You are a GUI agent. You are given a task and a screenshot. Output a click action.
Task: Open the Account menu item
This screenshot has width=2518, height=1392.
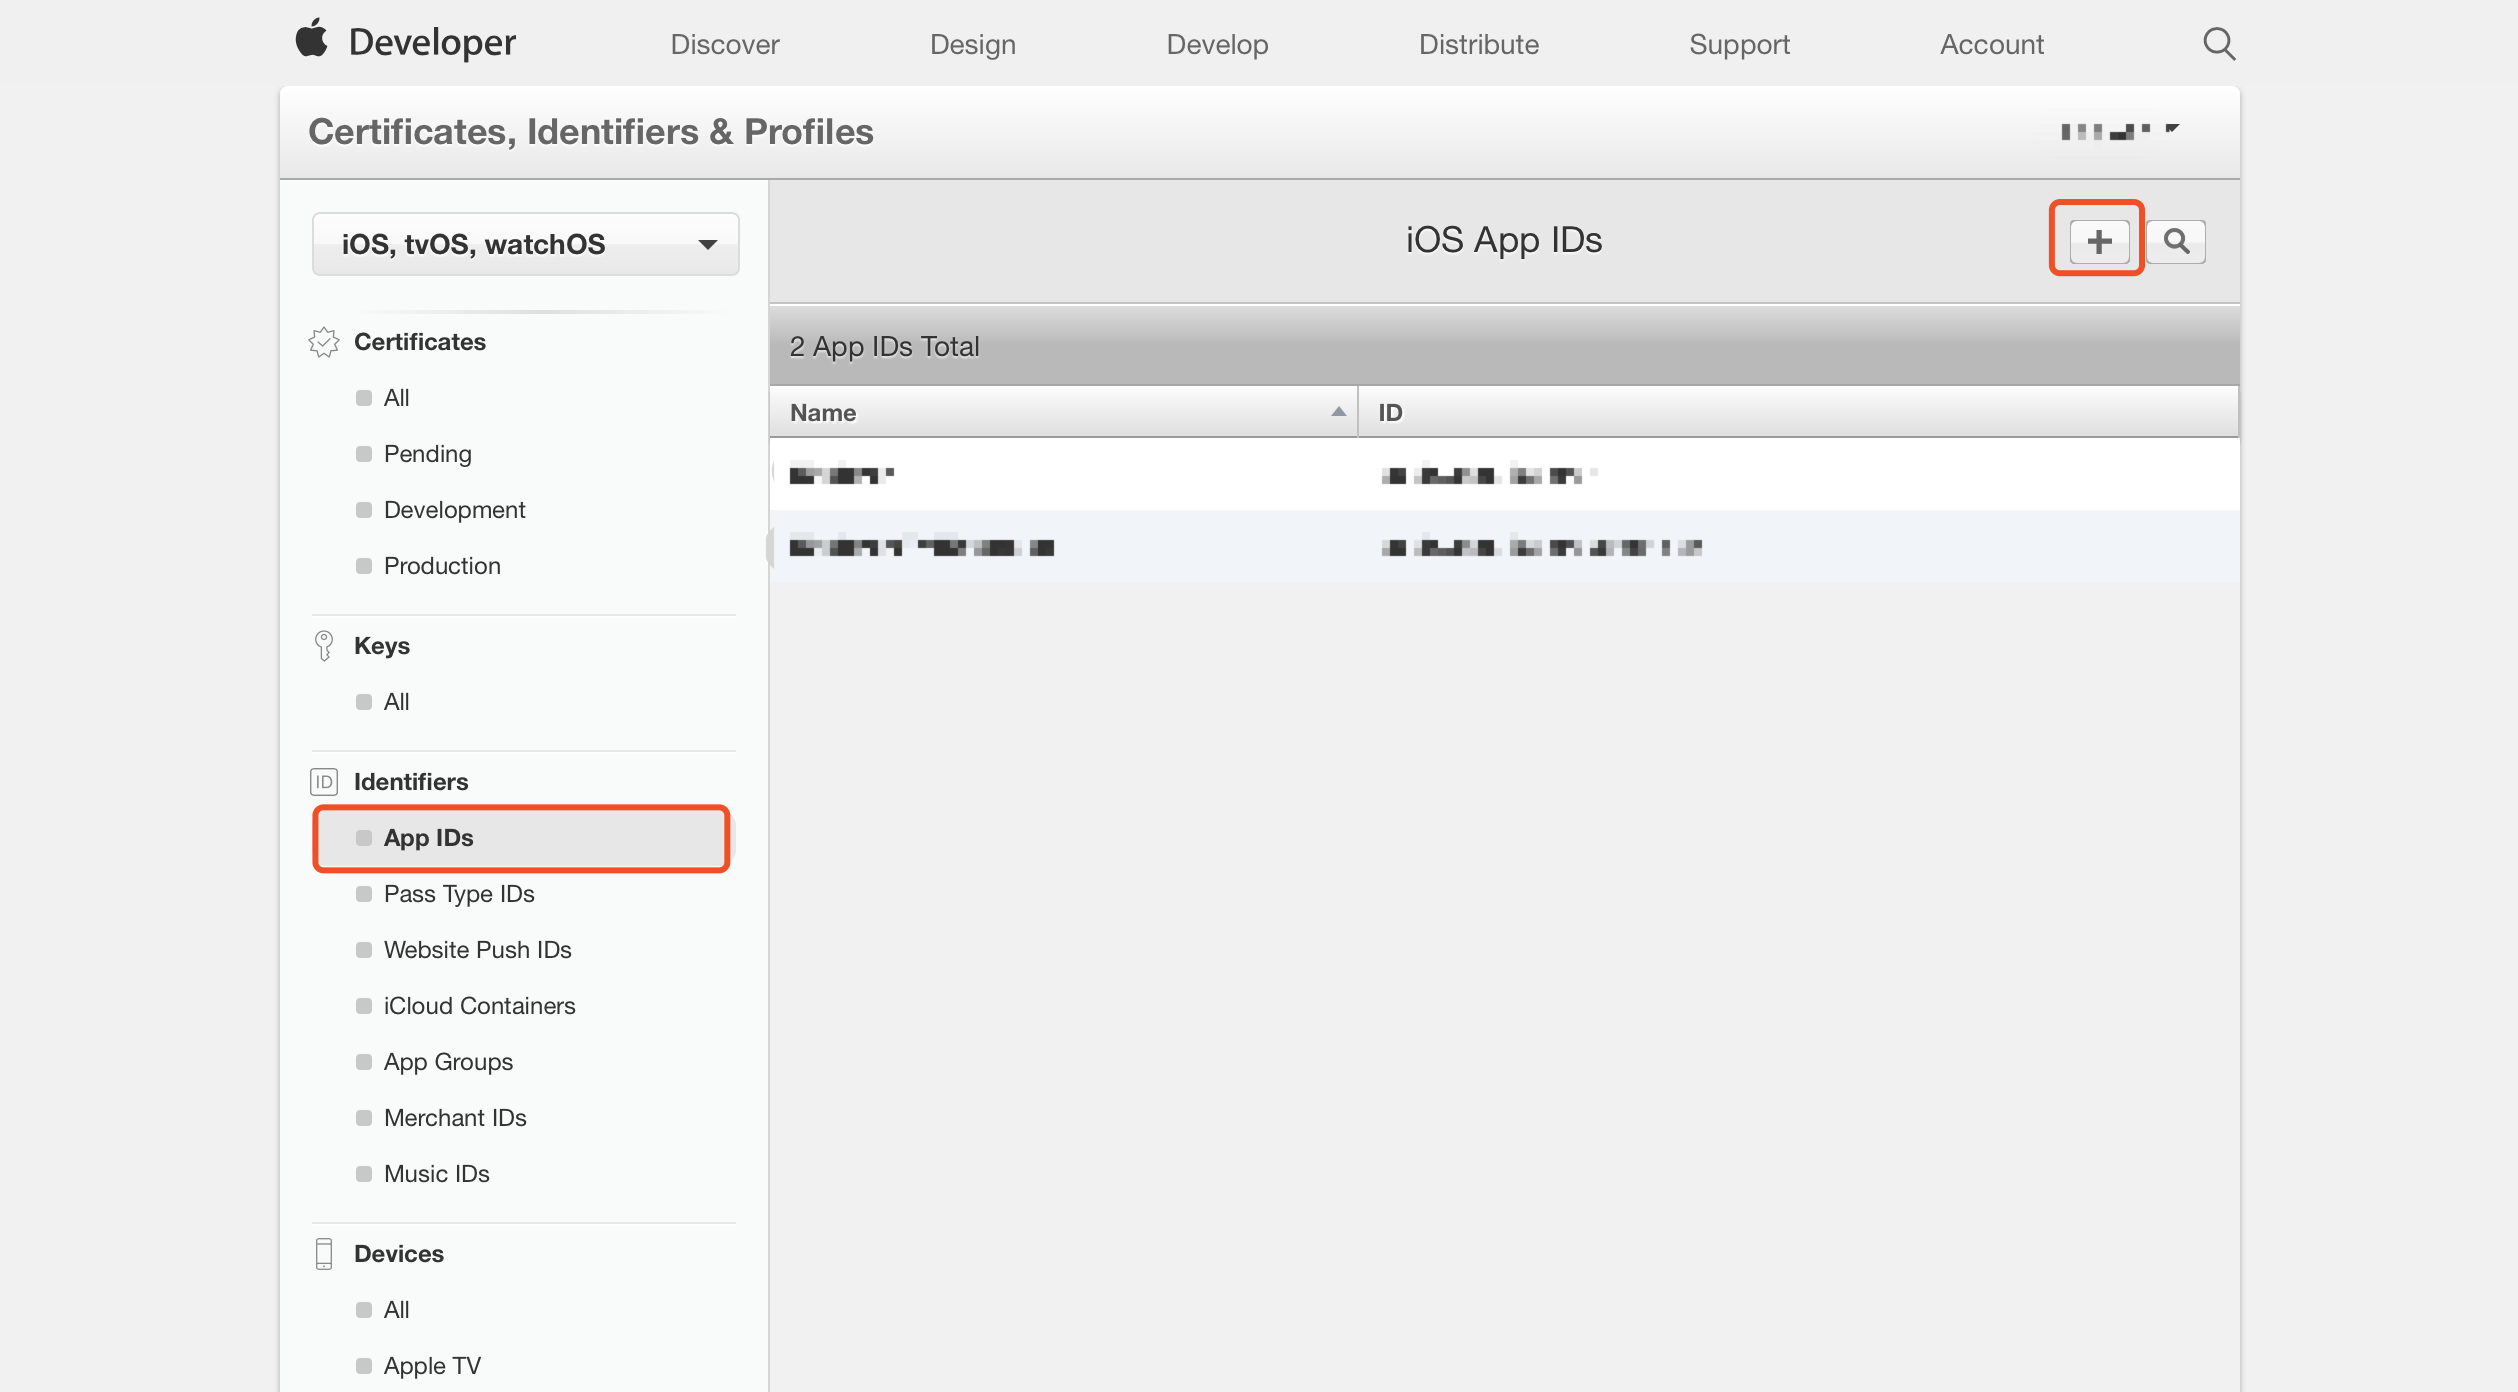[1991, 45]
